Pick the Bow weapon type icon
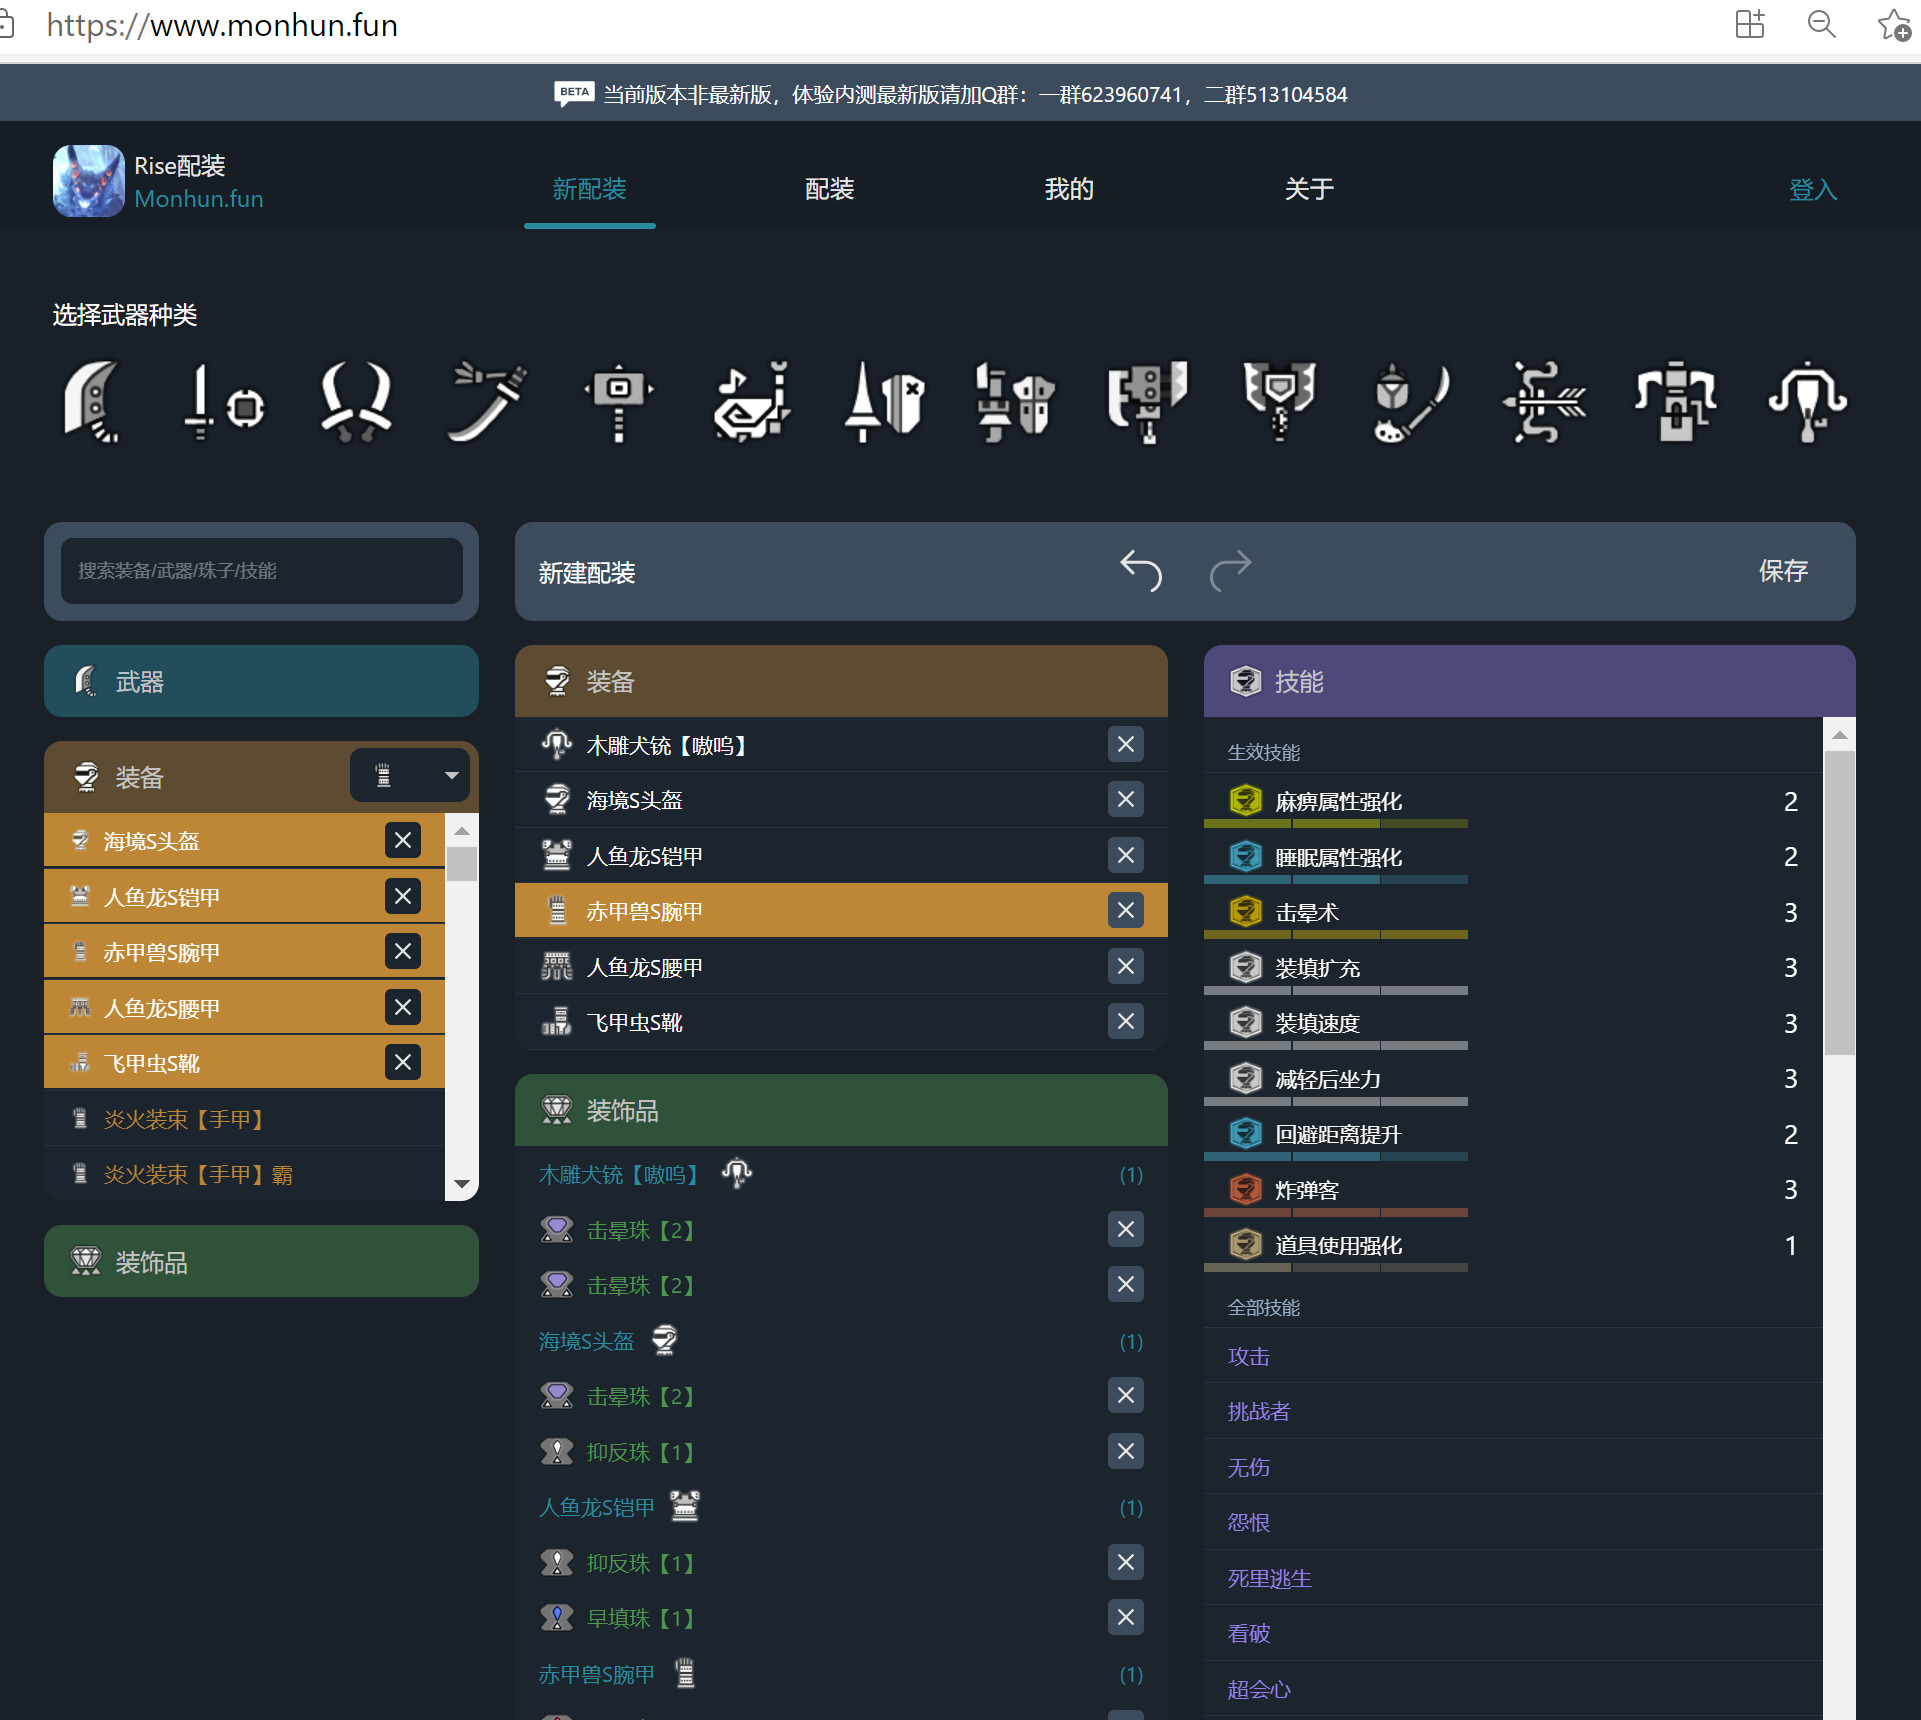Screen dimensions: 1921x1720 point(1543,402)
